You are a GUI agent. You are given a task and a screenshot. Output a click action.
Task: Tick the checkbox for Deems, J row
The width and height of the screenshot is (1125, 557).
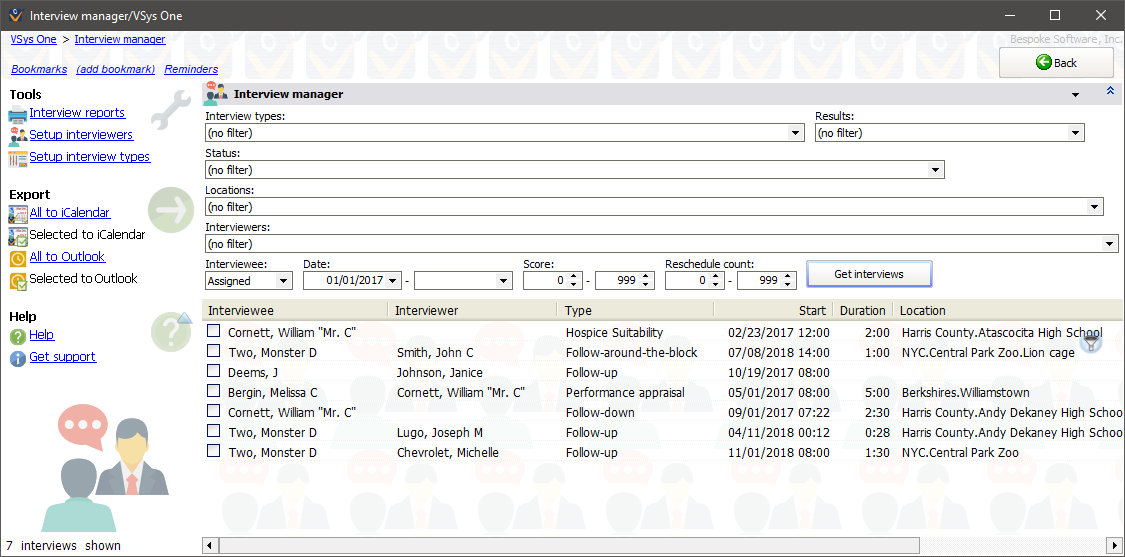click(214, 372)
